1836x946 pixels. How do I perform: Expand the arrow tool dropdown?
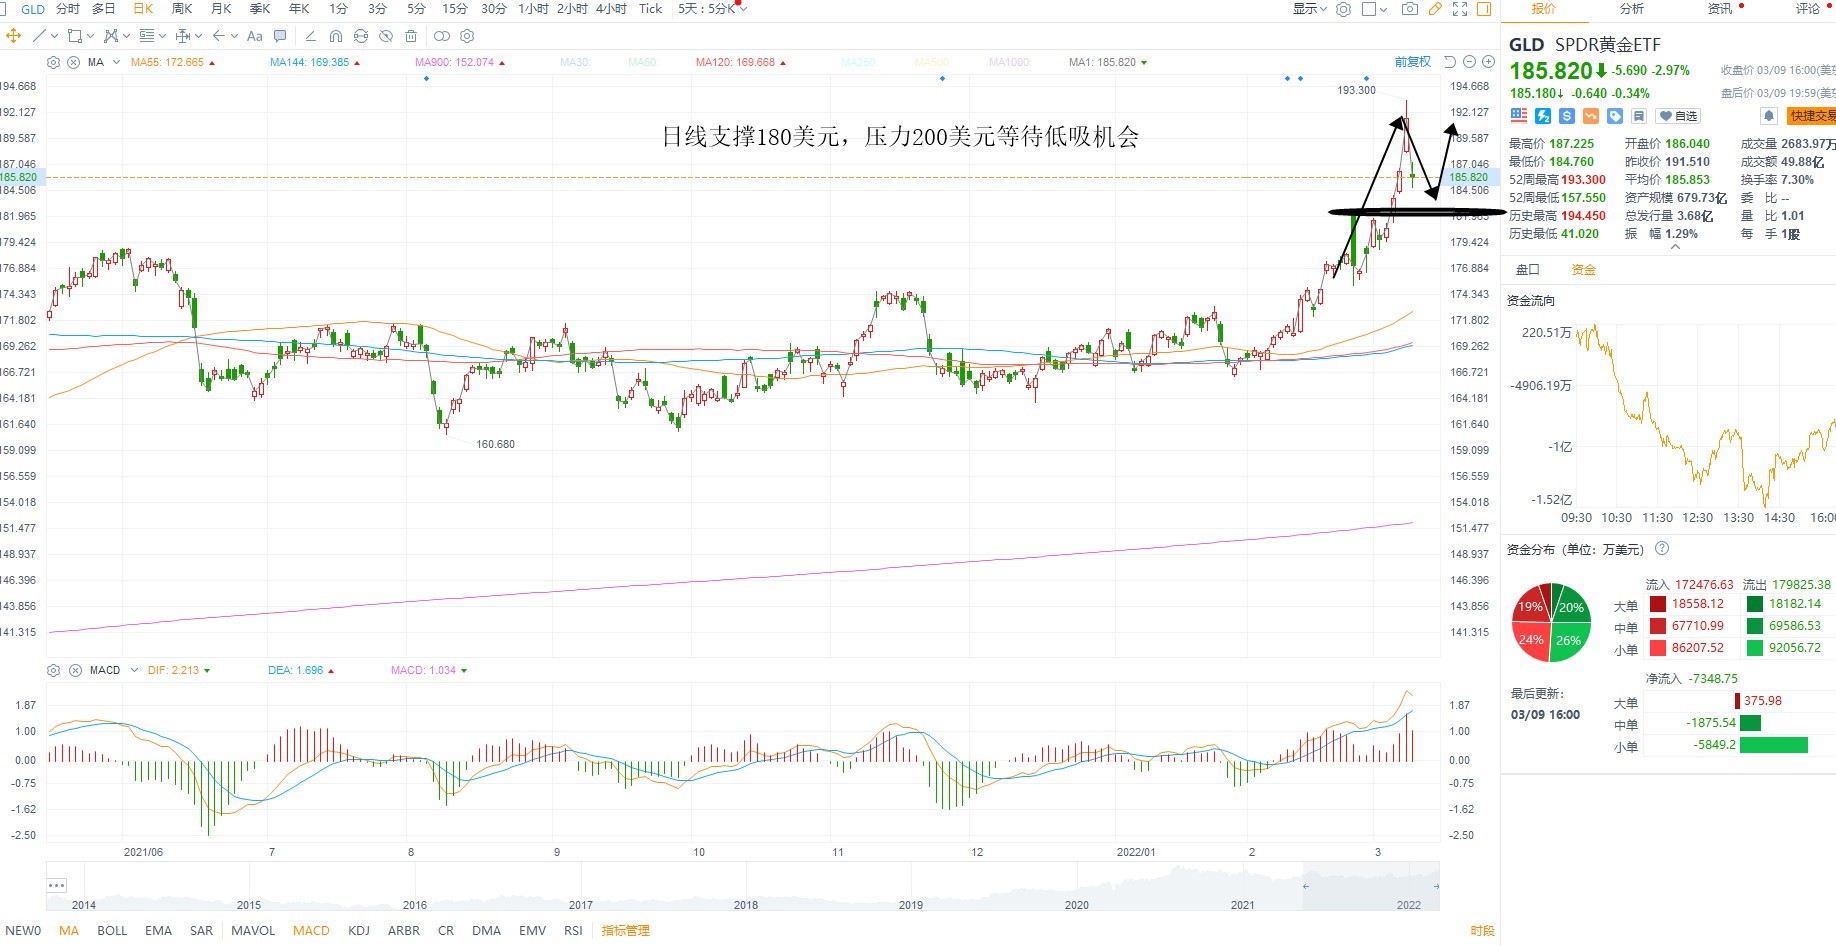234,36
